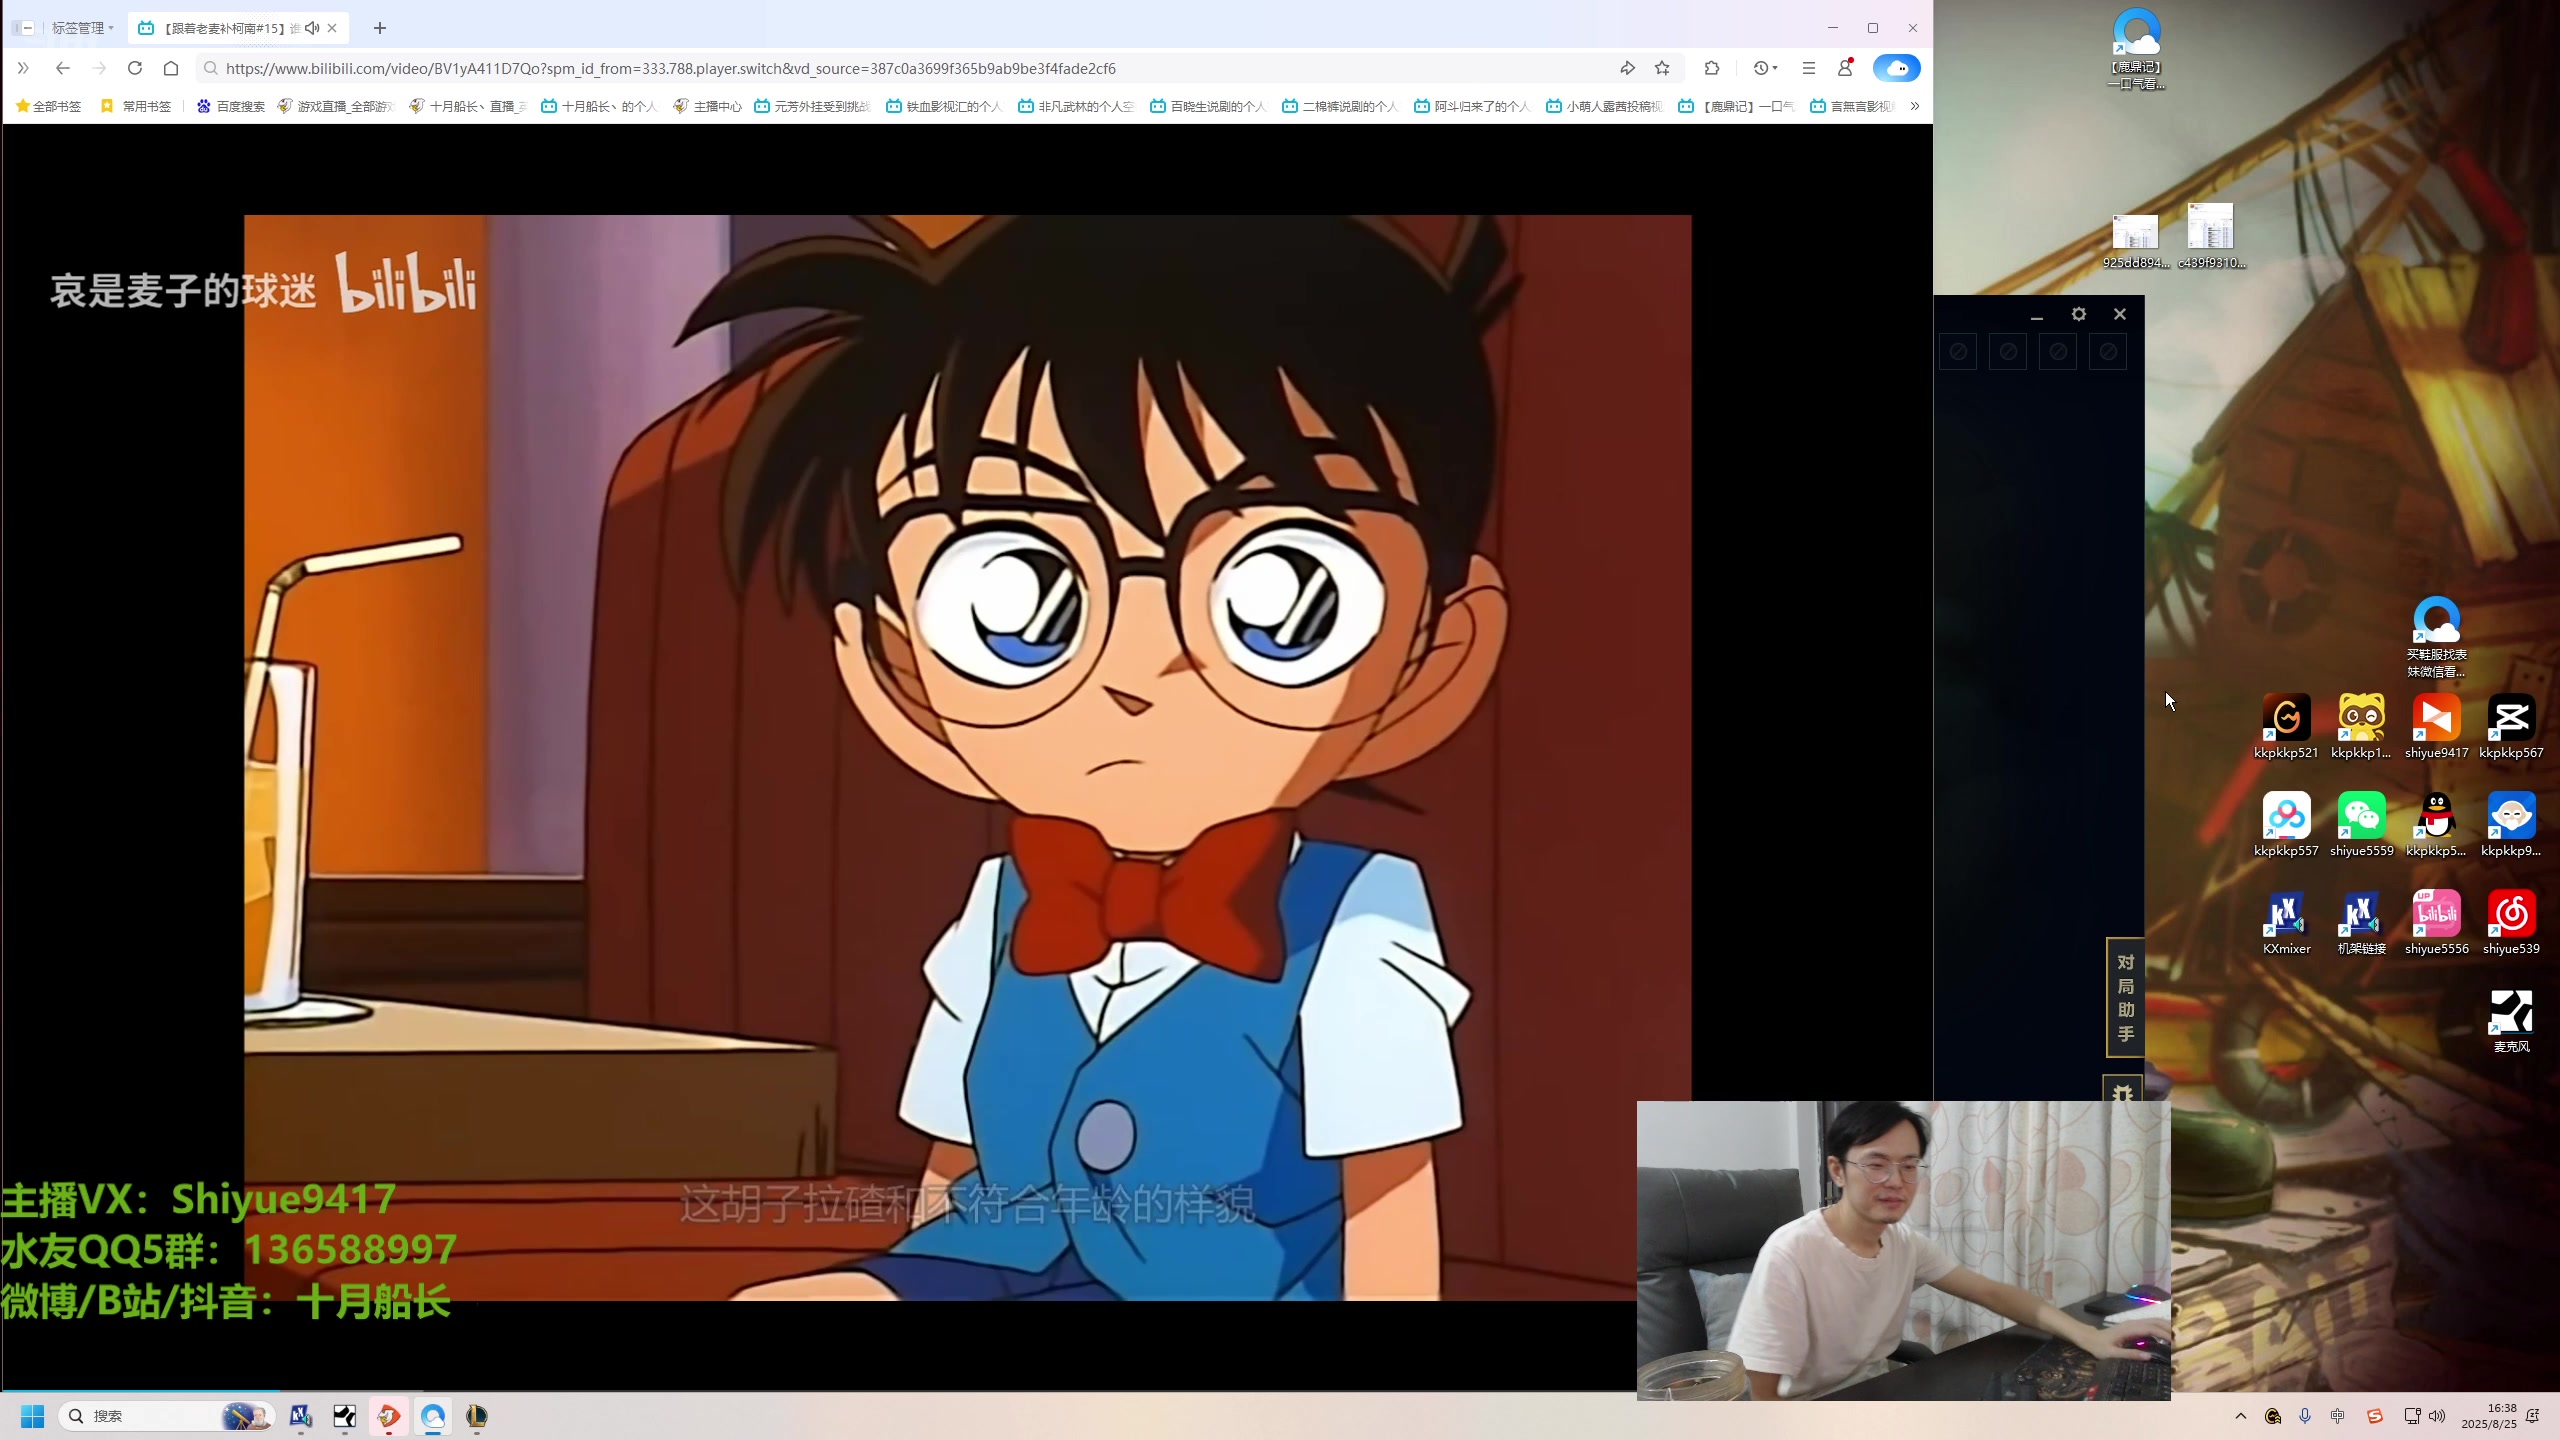The width and height of the screenshot is (2560, 1440).
Task: Open the browser main menu (three lines)
Action: pos(1808,68)
